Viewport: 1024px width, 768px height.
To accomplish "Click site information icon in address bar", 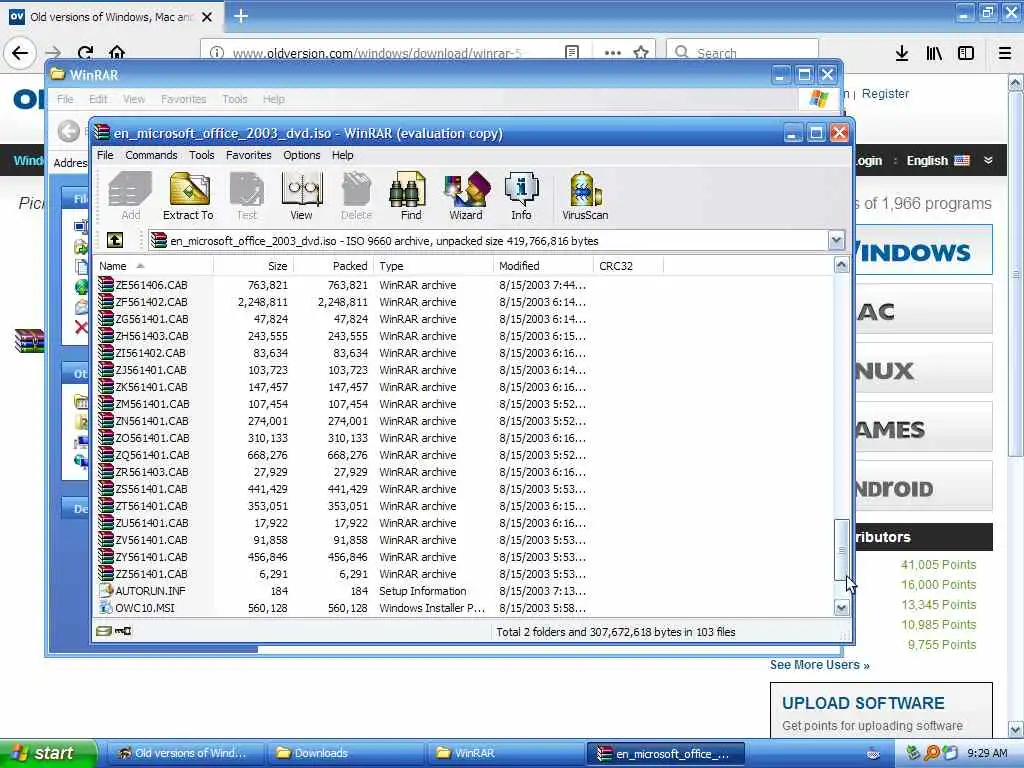I will (217, 52).
